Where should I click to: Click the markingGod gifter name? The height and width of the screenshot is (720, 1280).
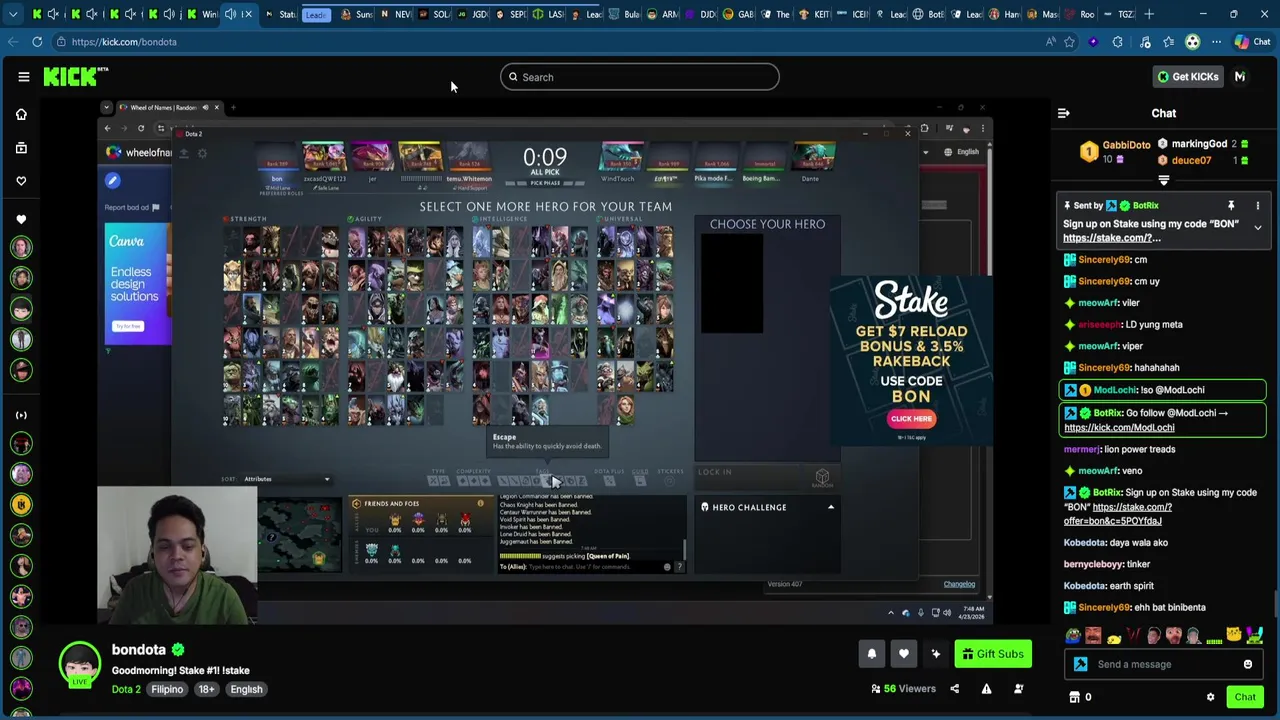pyautogui.click(x=1199, y=144)
